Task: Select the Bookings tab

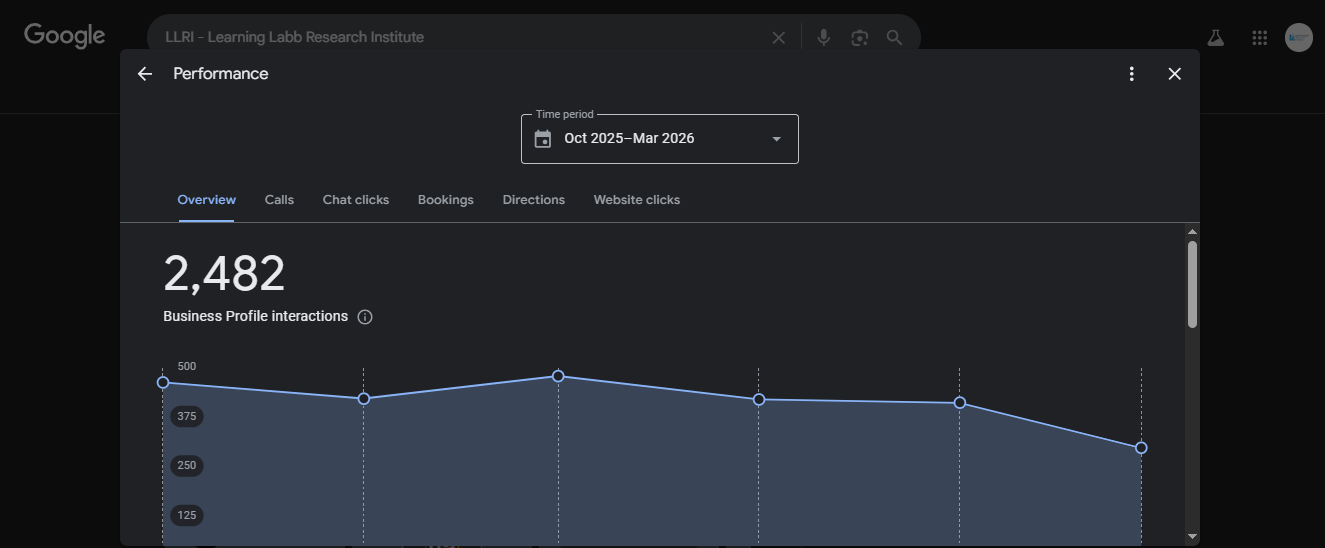Action: pyautogui.click(x=445, y=200)
